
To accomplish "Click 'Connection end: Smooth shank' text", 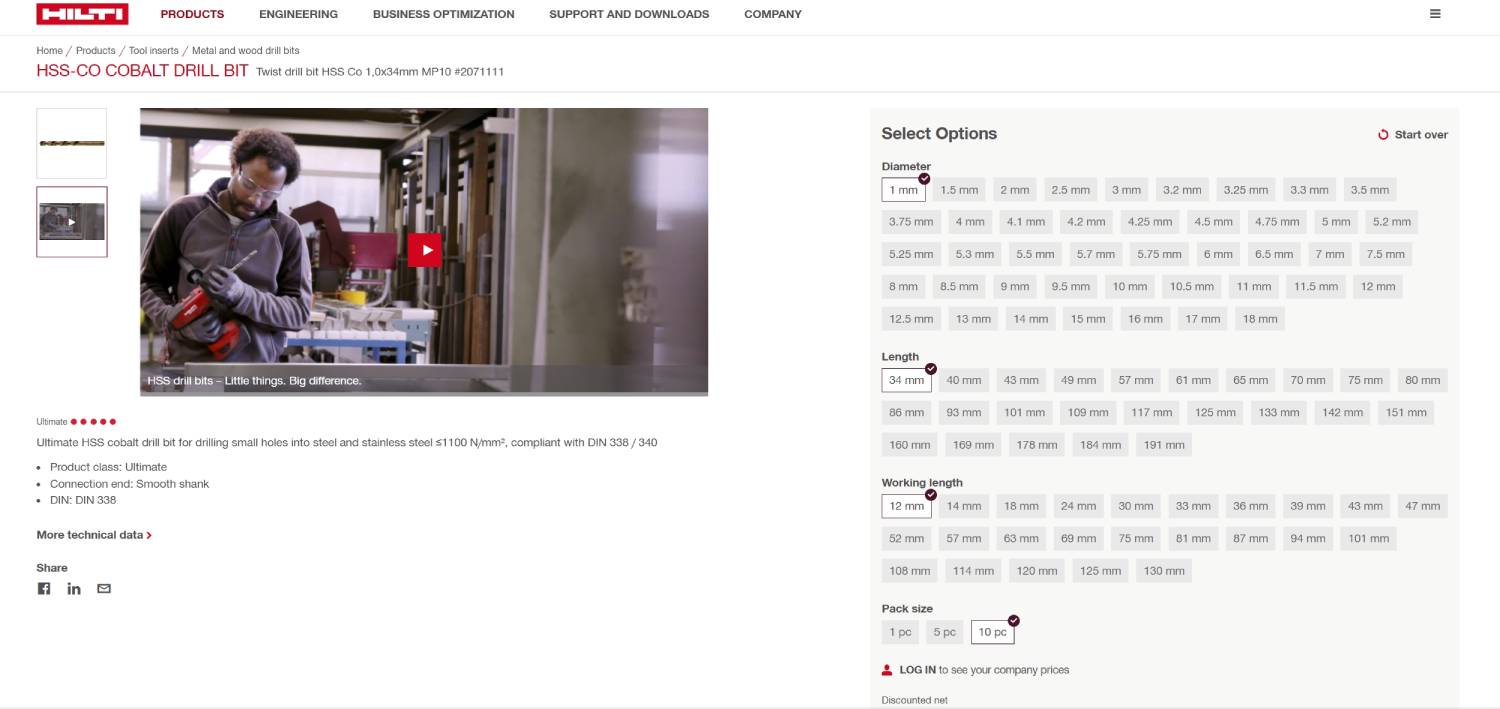I will (x=129, y=484).
